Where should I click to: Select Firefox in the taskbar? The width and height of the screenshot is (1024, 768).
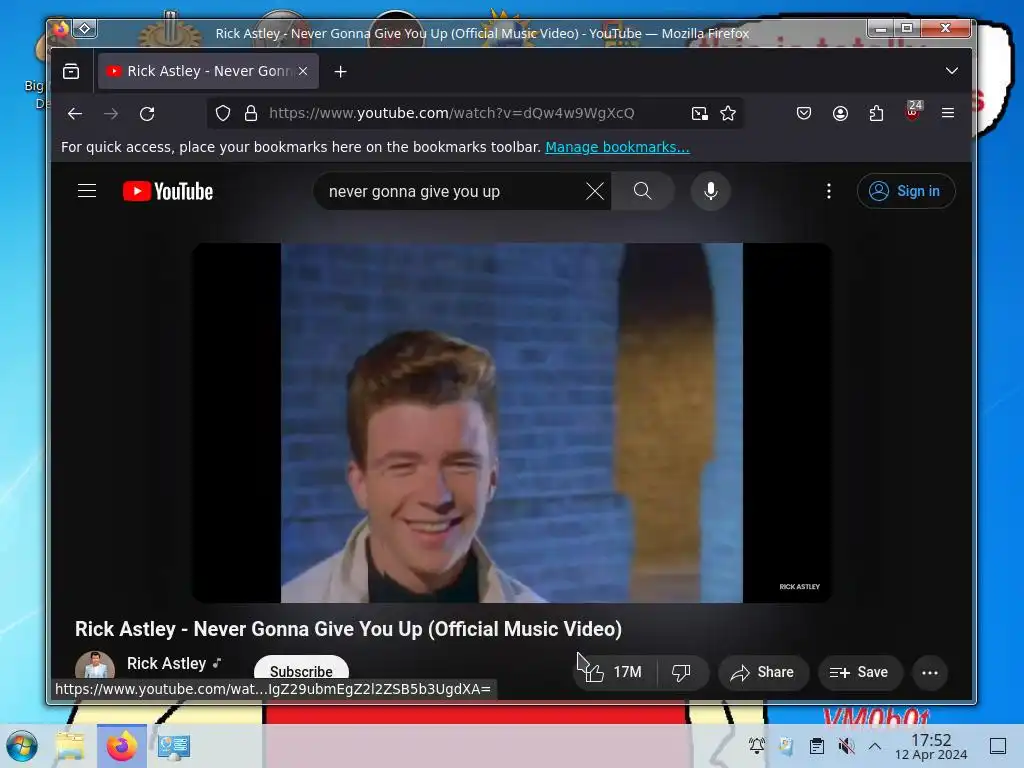click(121, 746)
